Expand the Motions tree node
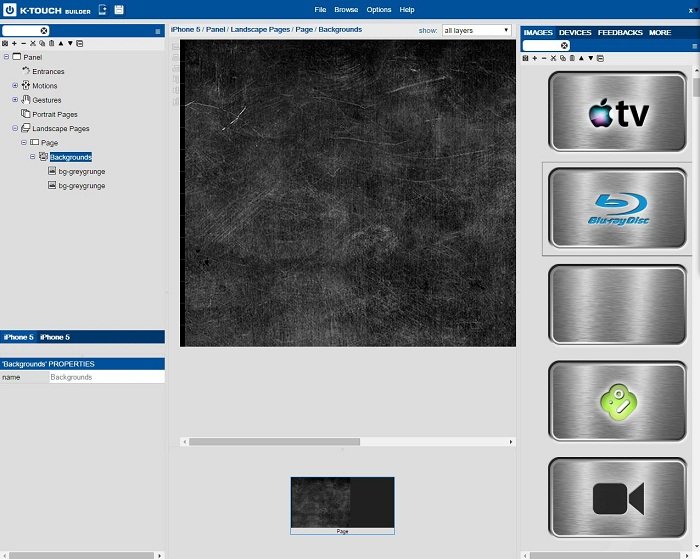The height and width of the screenshot is (559, 700). coord(15,85)
